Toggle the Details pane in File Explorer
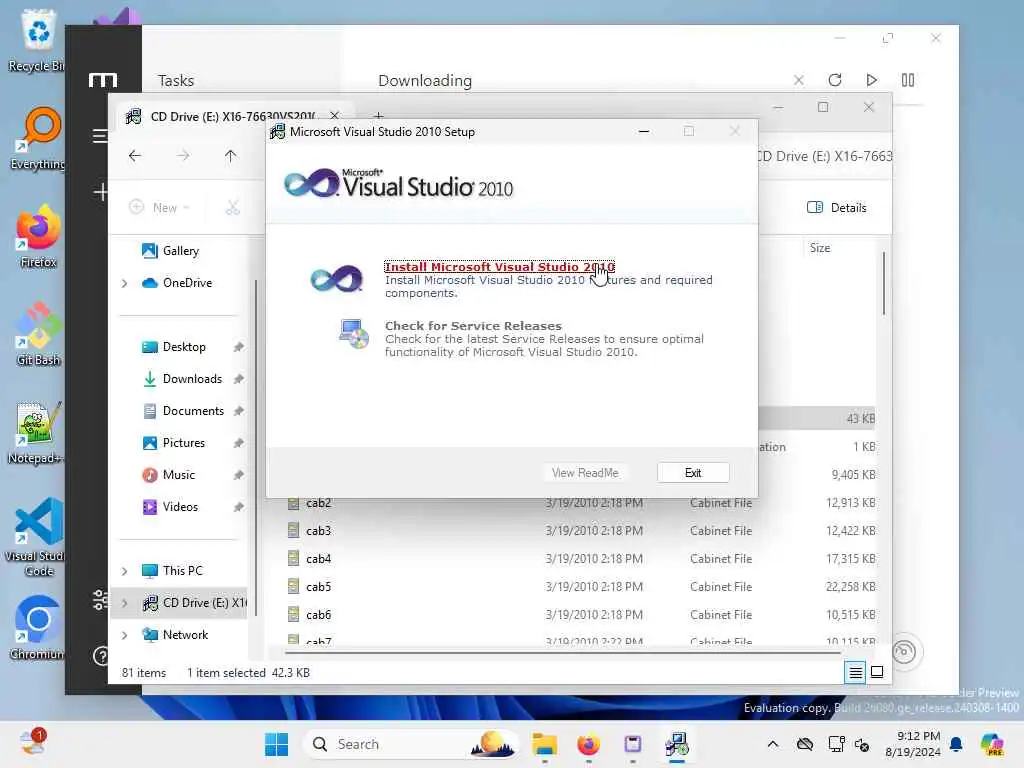Screen dimensions: 1024x768 (837, 207)
